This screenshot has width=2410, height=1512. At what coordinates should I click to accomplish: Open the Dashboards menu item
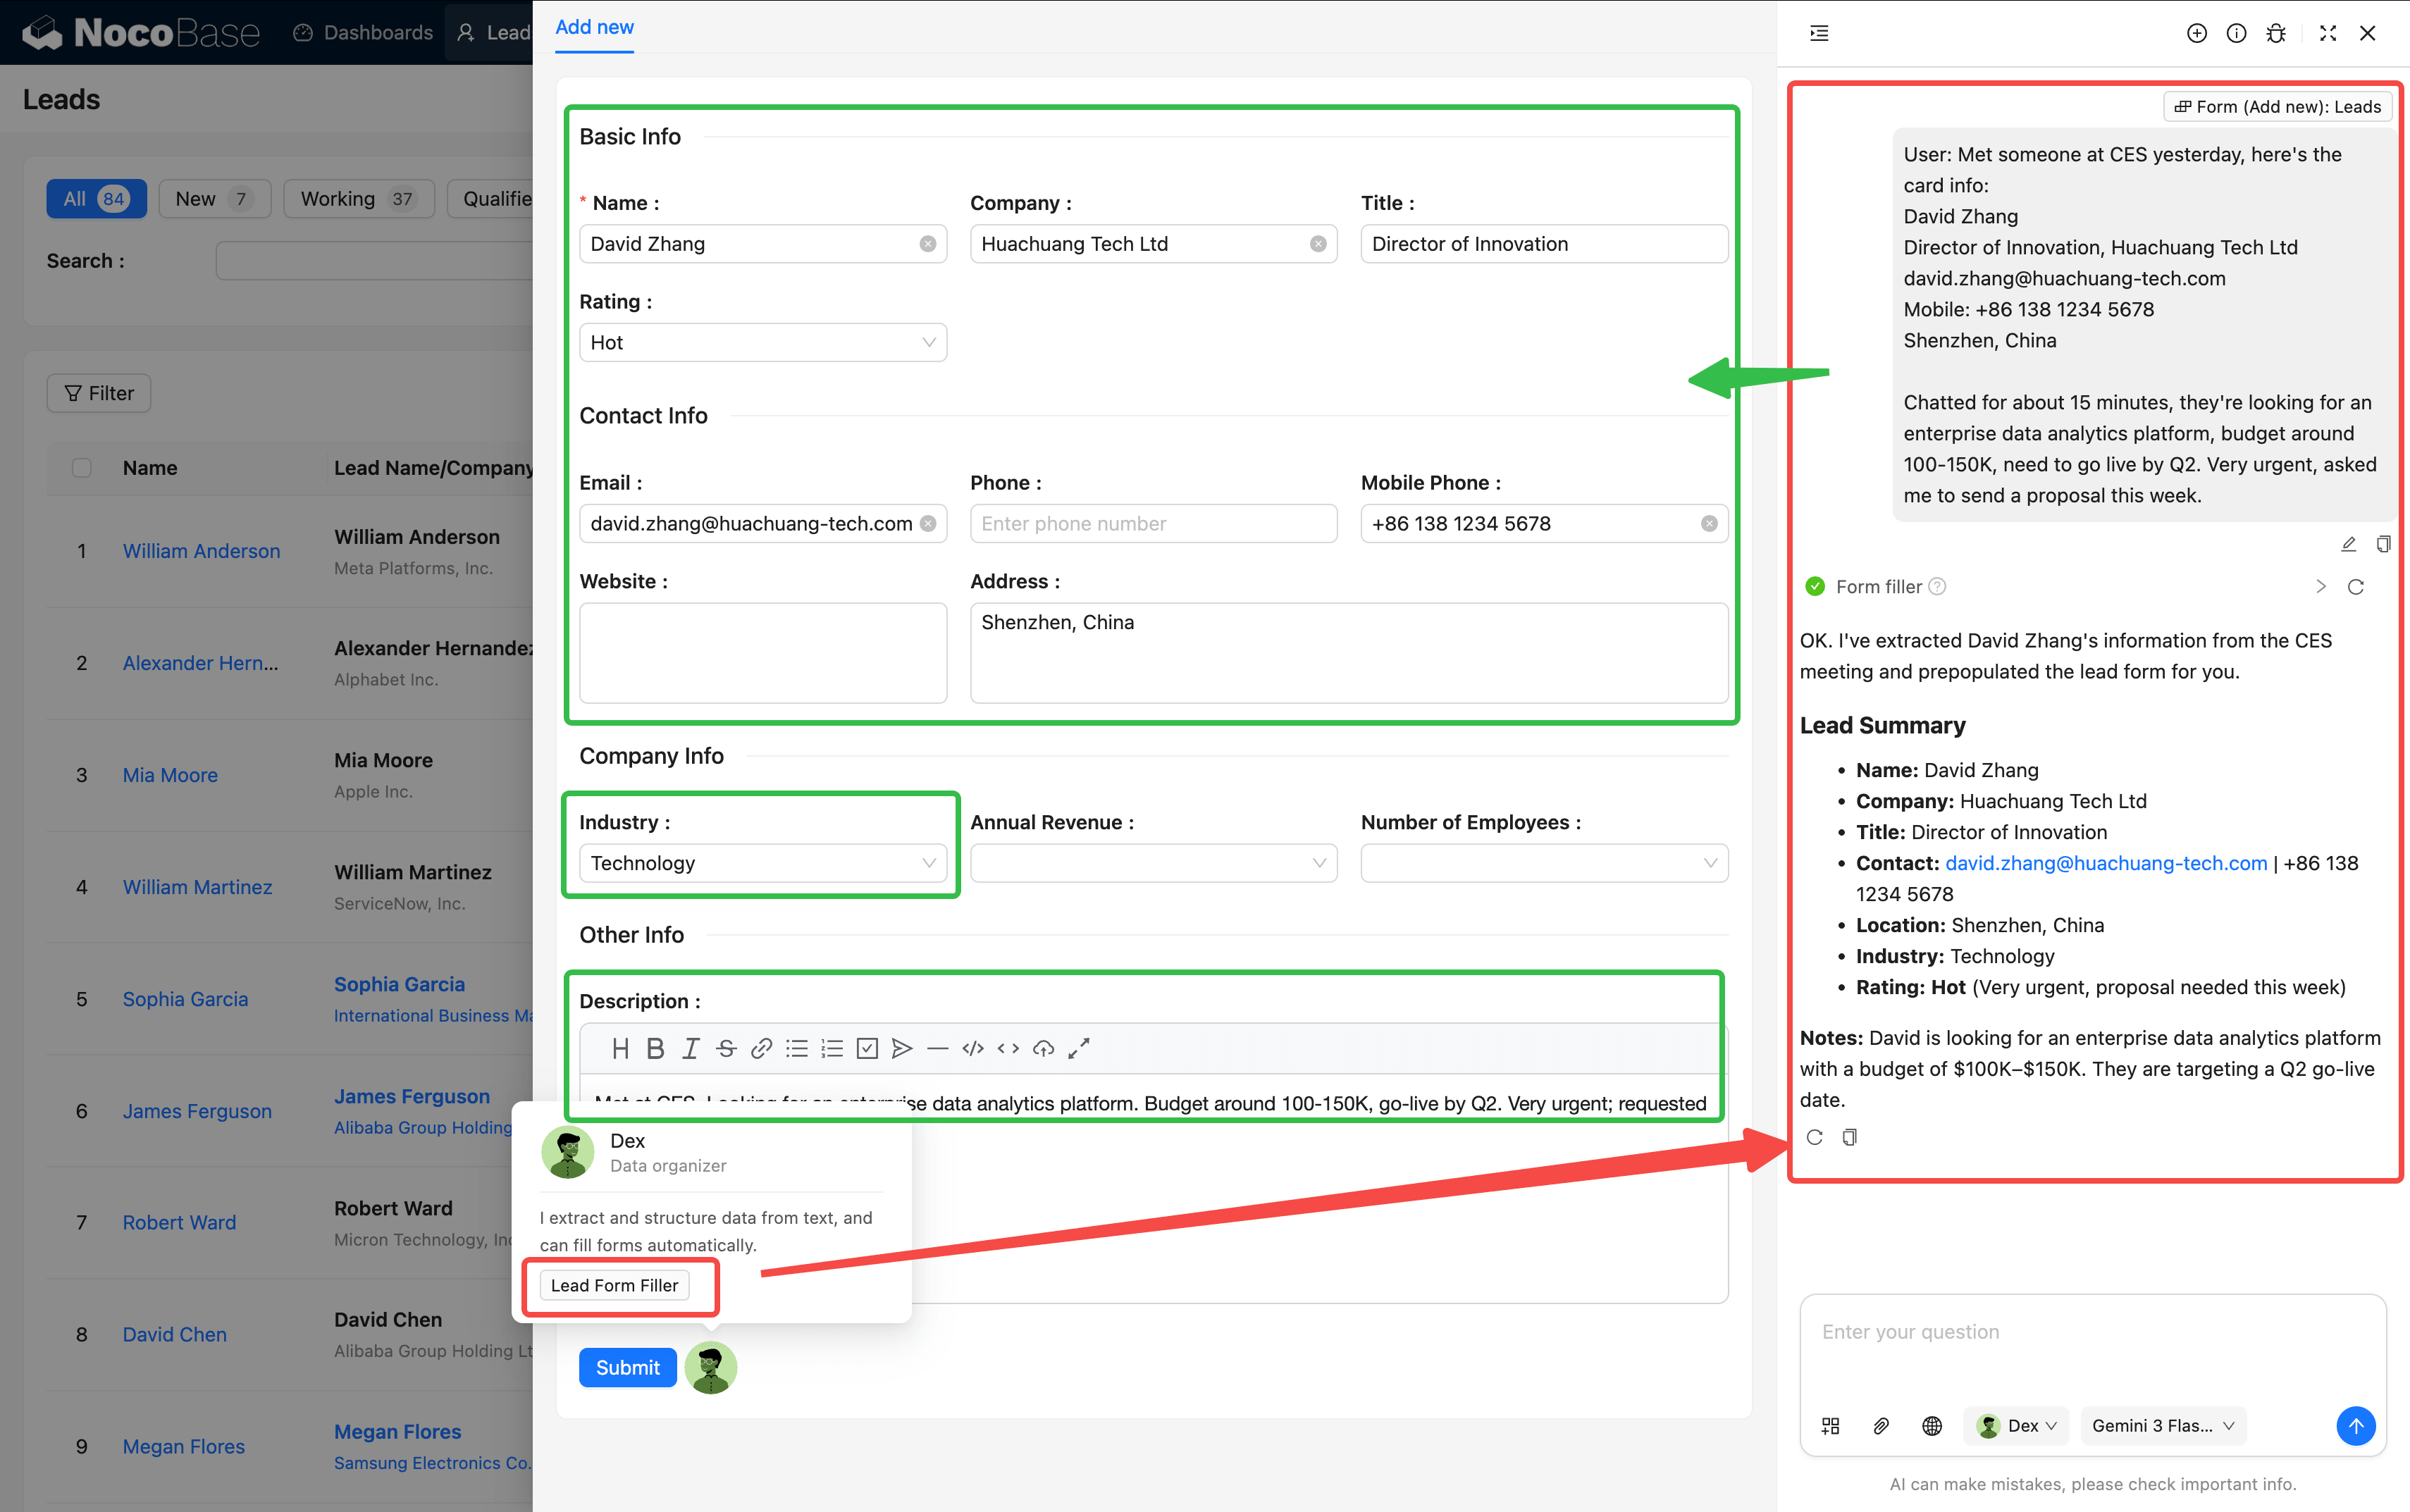(363, 33)
